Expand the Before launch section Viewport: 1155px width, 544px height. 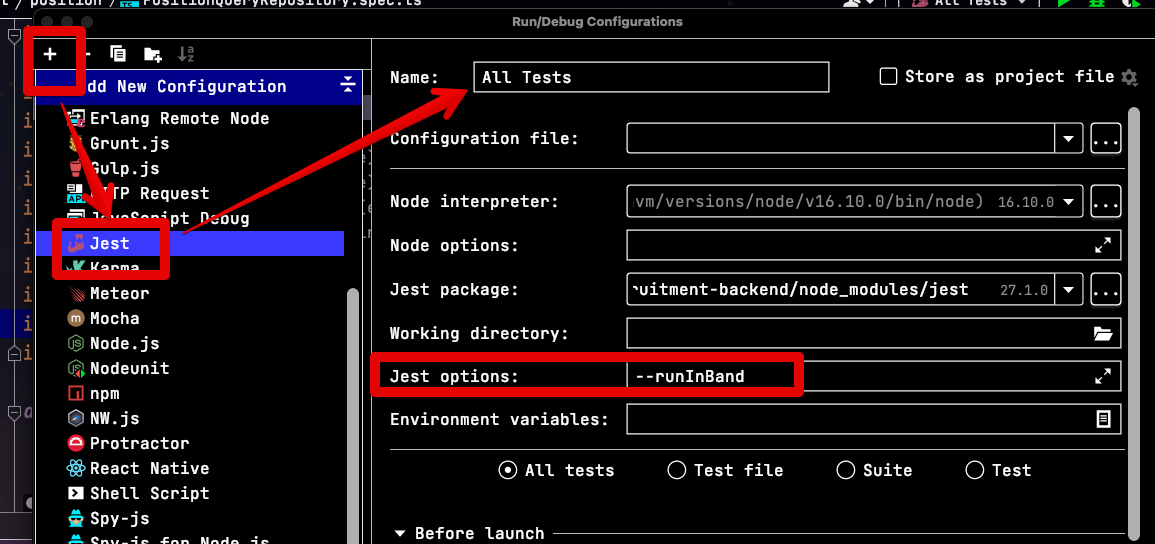tap(400, 533)
